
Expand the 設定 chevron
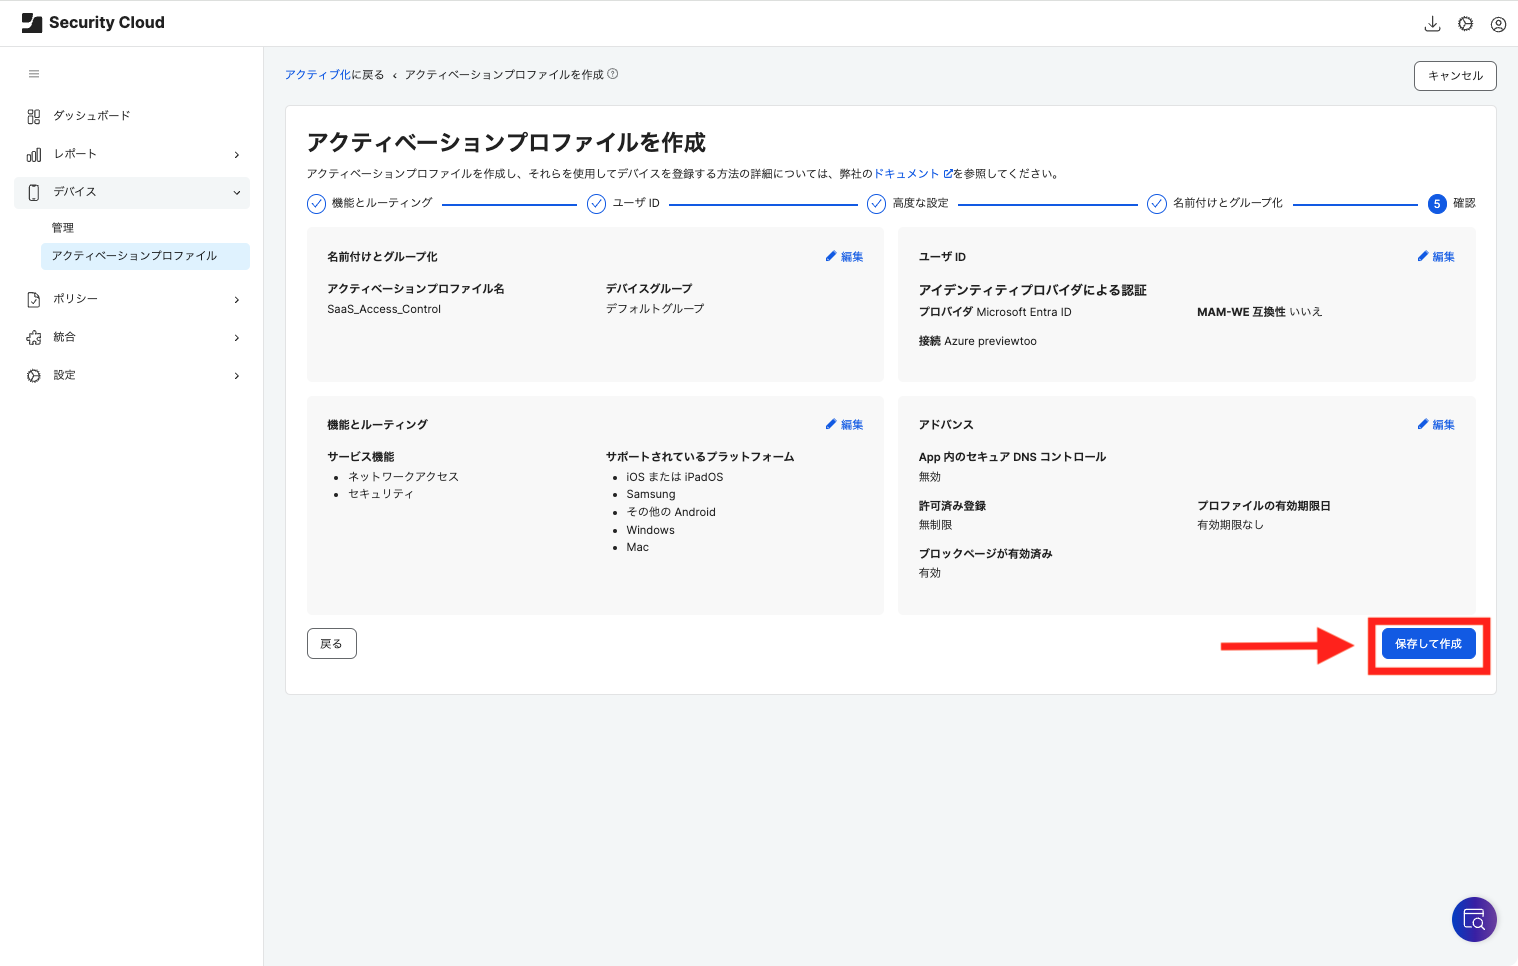[237, 376]
